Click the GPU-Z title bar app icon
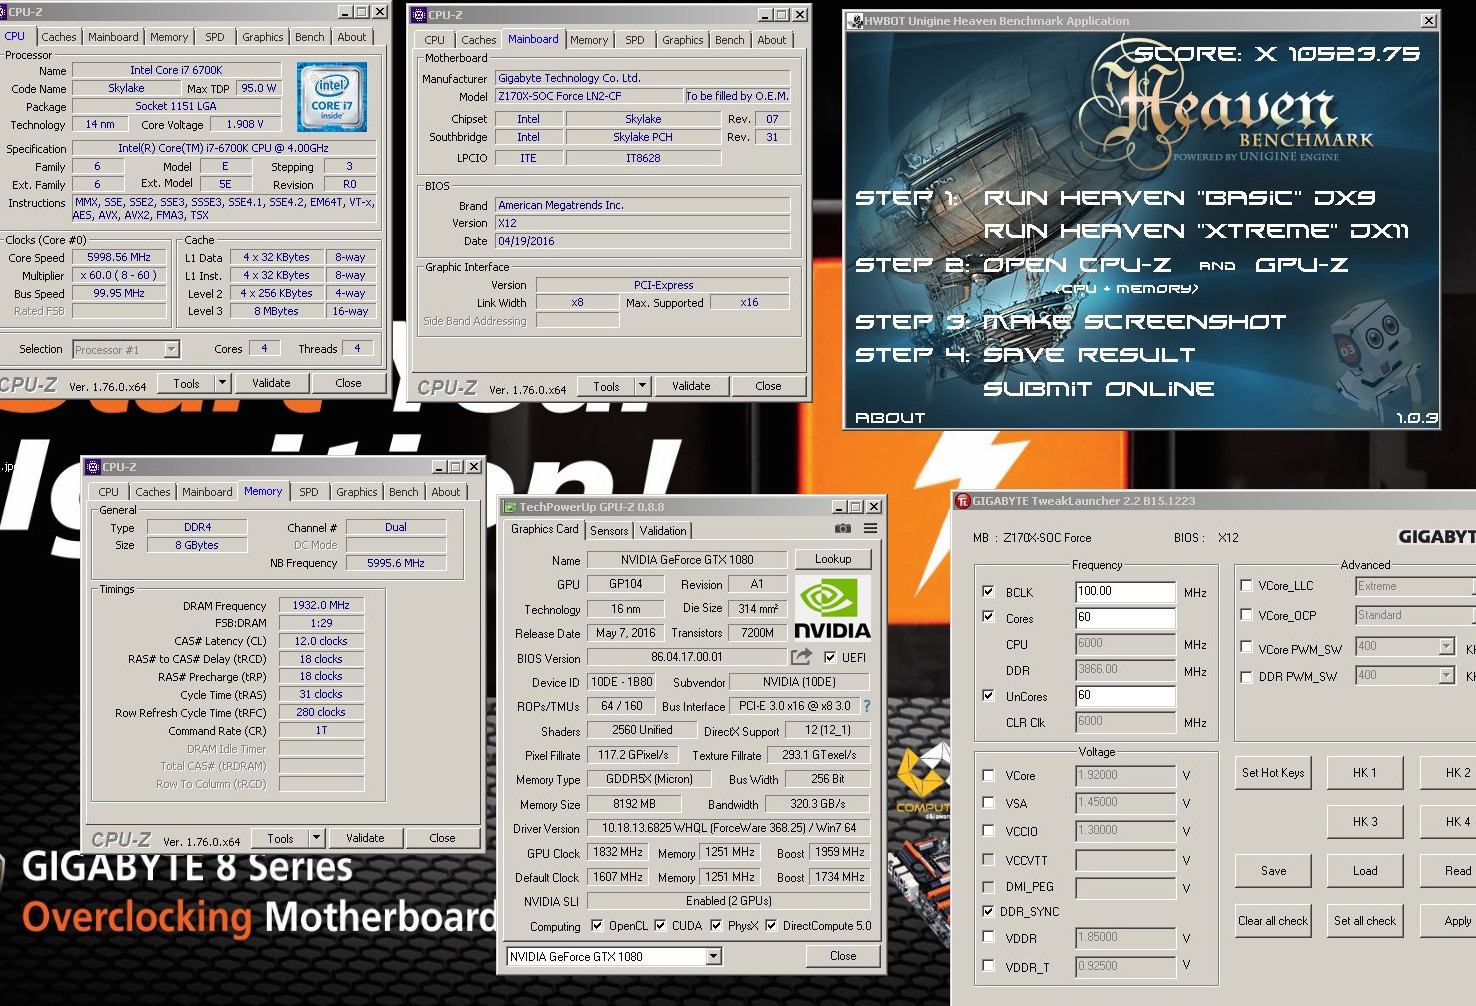 pos(510,507)
